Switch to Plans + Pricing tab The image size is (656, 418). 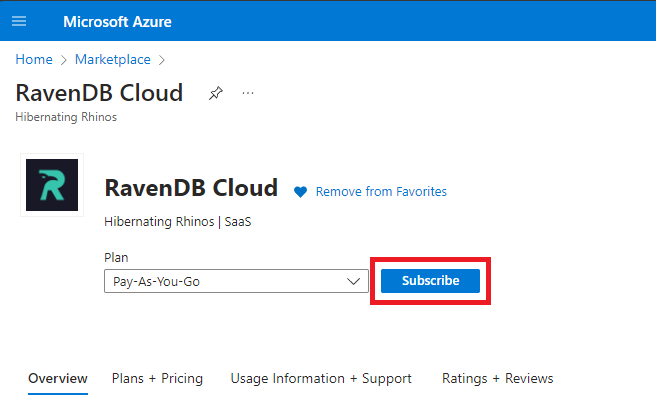[157, 378]
